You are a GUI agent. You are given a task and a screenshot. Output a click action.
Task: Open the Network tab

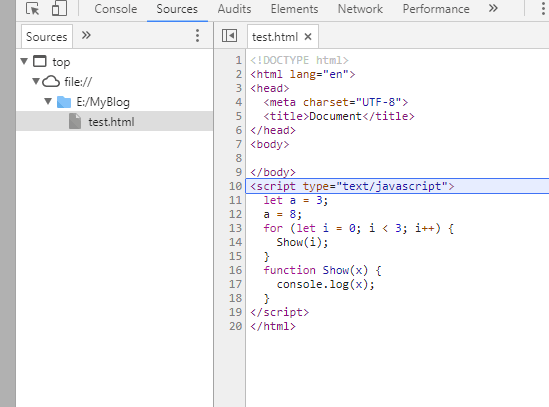[x=360, y=9]
